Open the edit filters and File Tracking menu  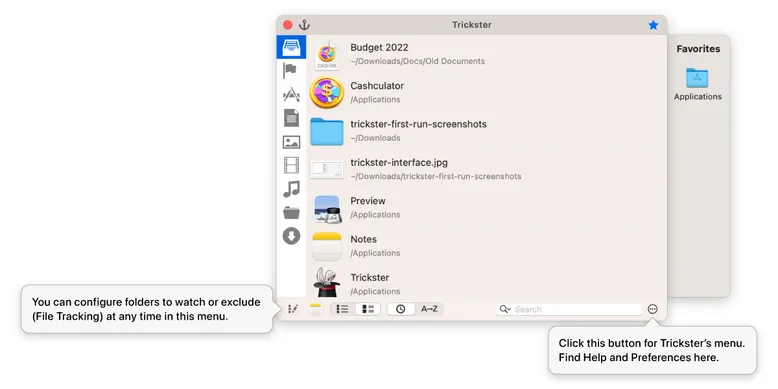pos(293,309)
